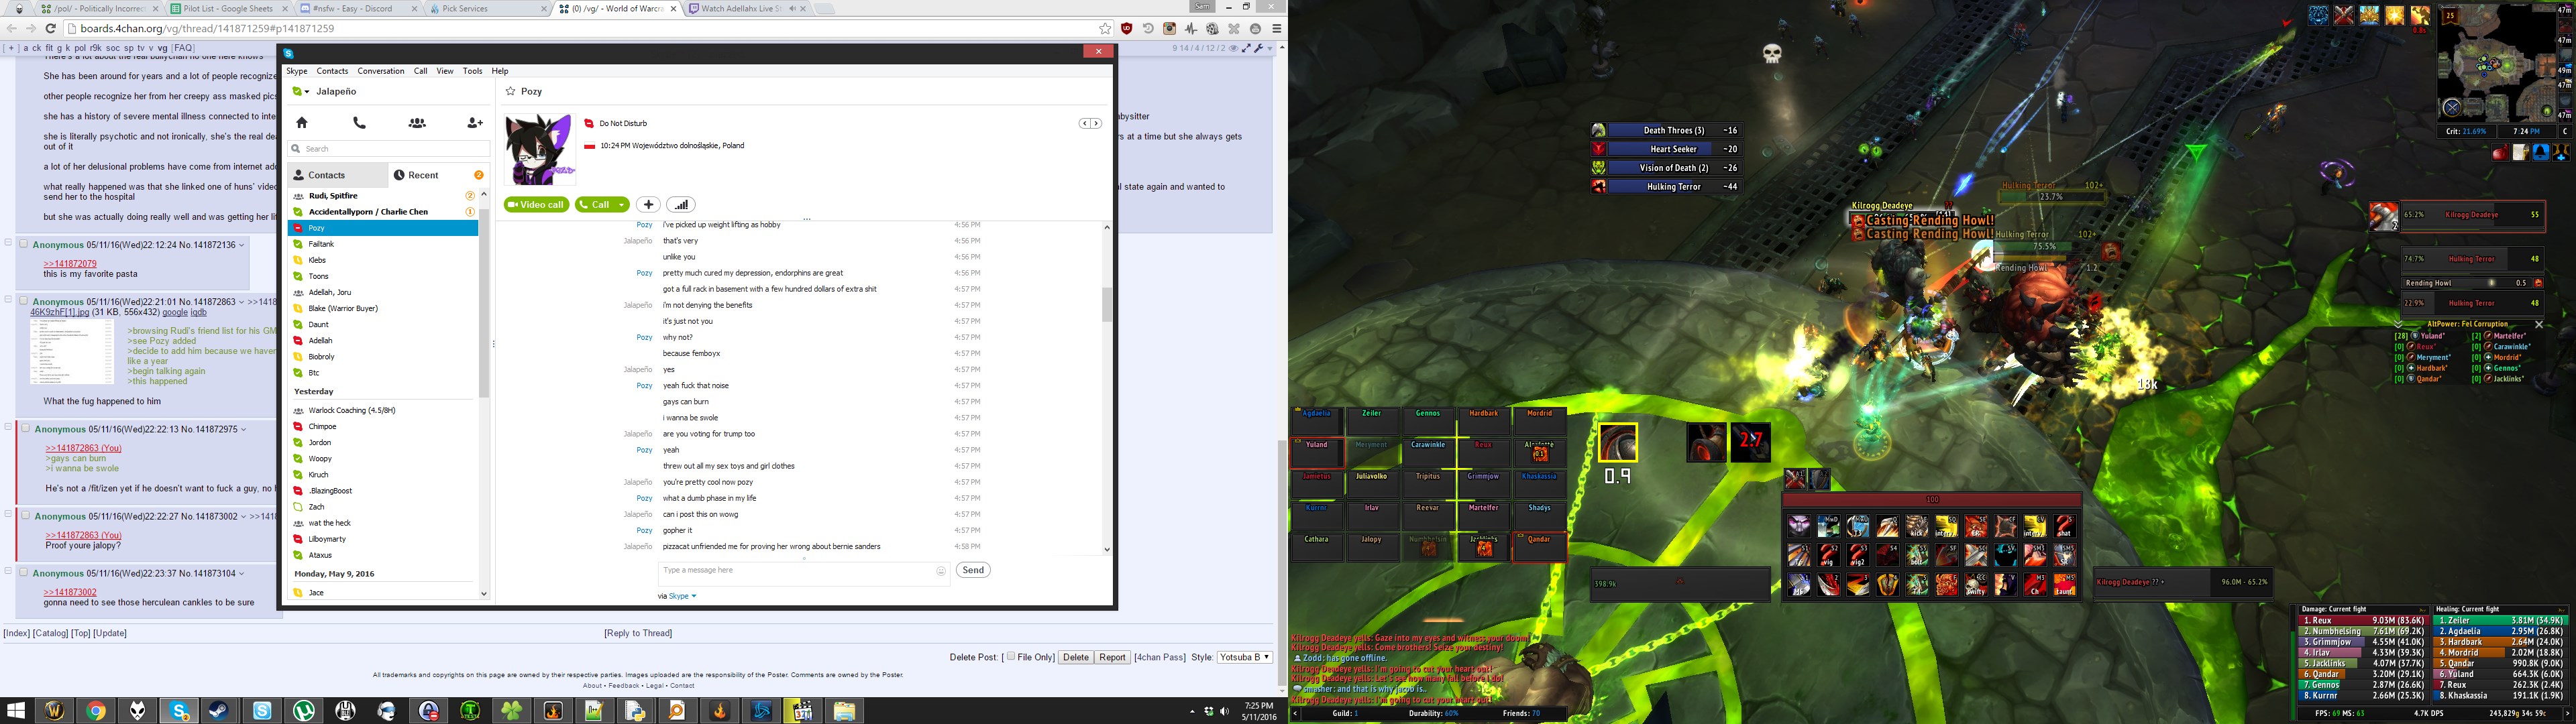Open the Skype call phones icon

pyautogui.click(x=360, y=123)
